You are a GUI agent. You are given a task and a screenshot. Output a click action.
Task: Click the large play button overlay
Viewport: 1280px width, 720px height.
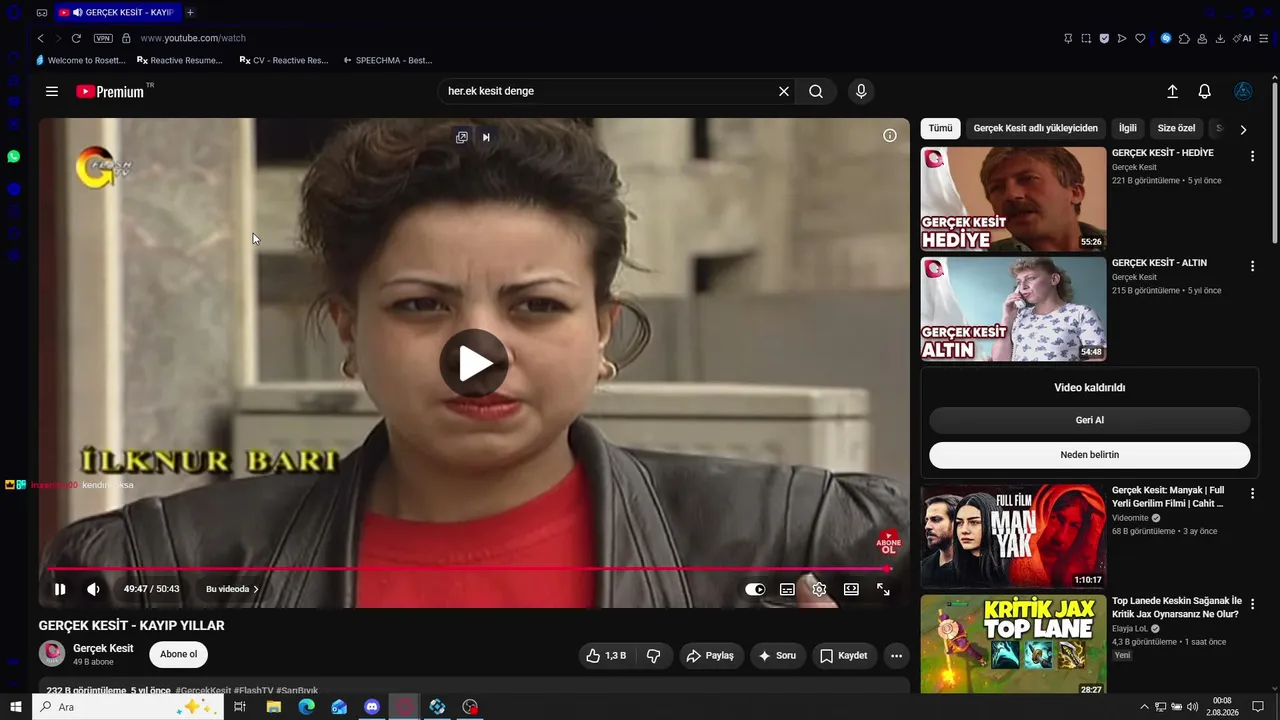[474, 363]
